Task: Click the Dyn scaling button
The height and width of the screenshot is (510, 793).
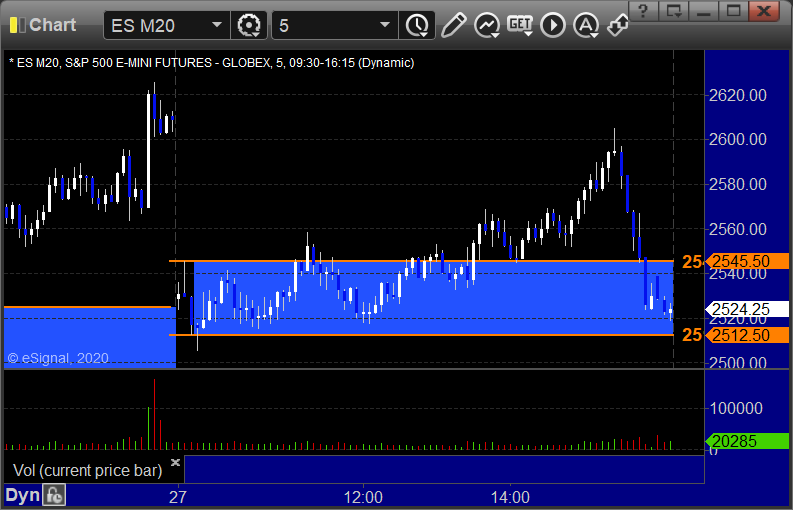Action: [x=22, y=495]
